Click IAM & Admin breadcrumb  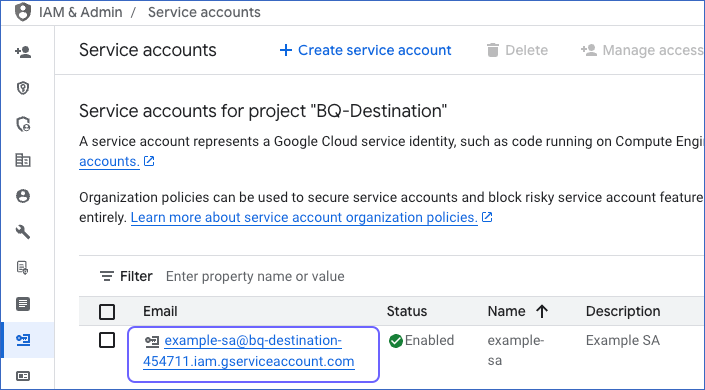point(80,12)
